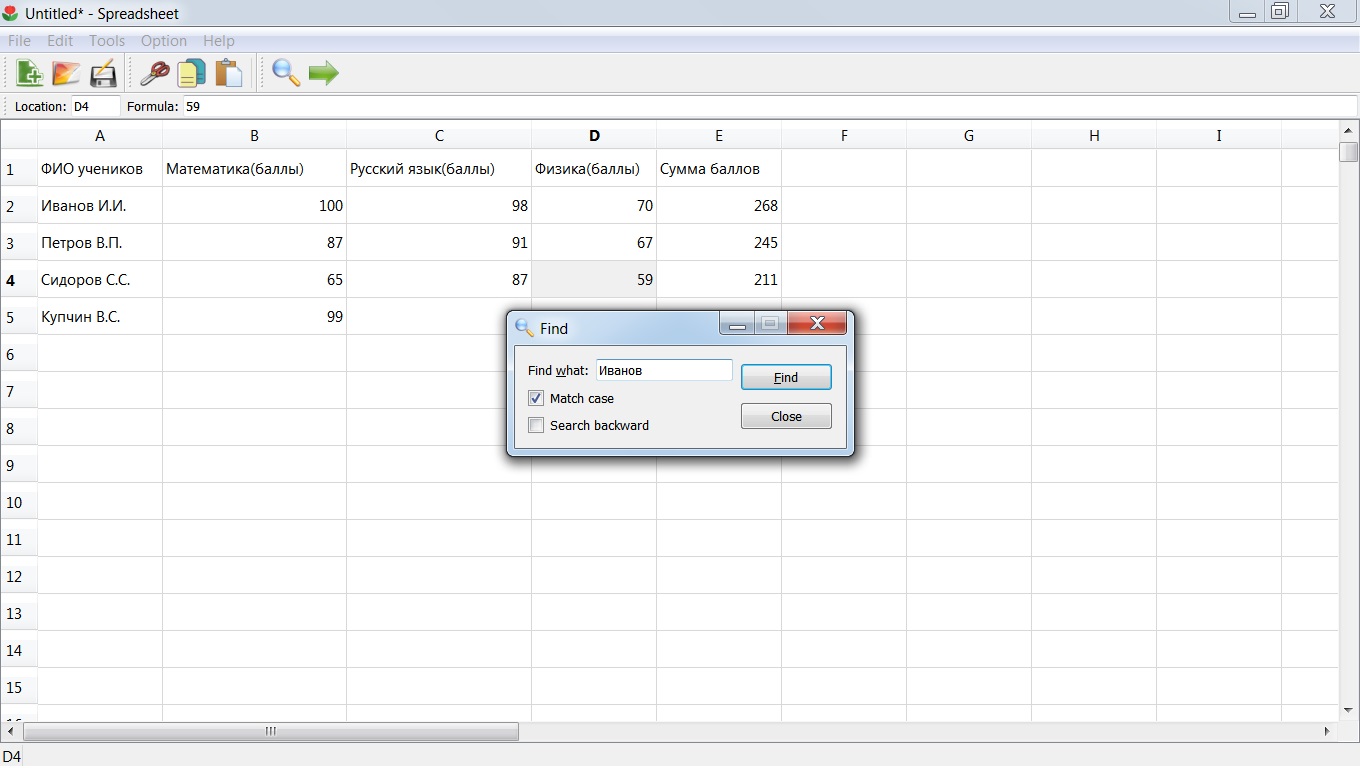Image resolution: width=1360 pixels, height=768 pixels.
Task: Paste from clipboard using the clipboard icon
Action: click(x=229, y=73)
